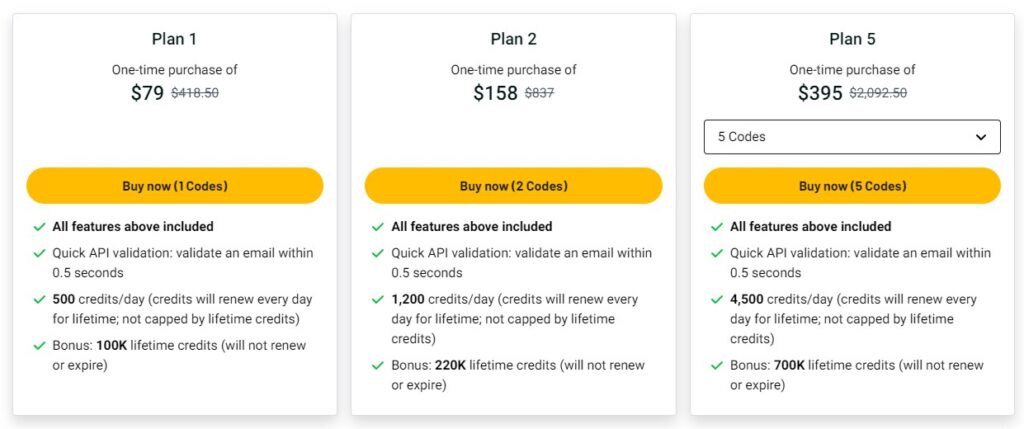Select the checkmark by Bonus 100K lifetime credits
The width and height of the screenshot is (1024, 429).
38,345
